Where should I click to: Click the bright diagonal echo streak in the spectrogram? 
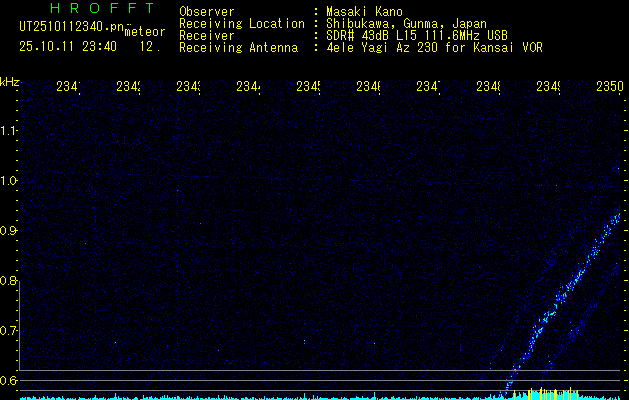tap(562, 301)
